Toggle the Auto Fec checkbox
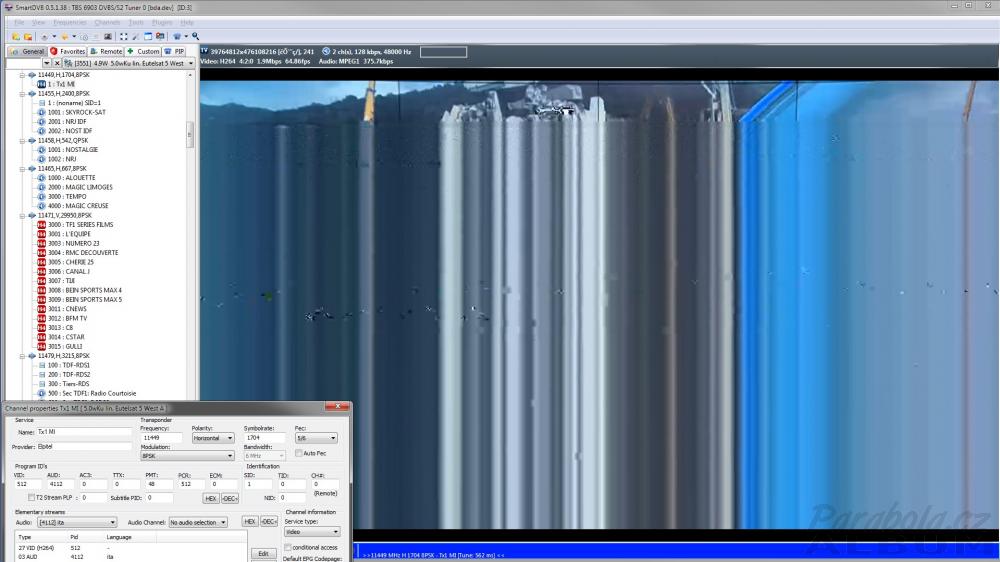The height and width of the screenshot is (562, 1000). pos(298,453)
